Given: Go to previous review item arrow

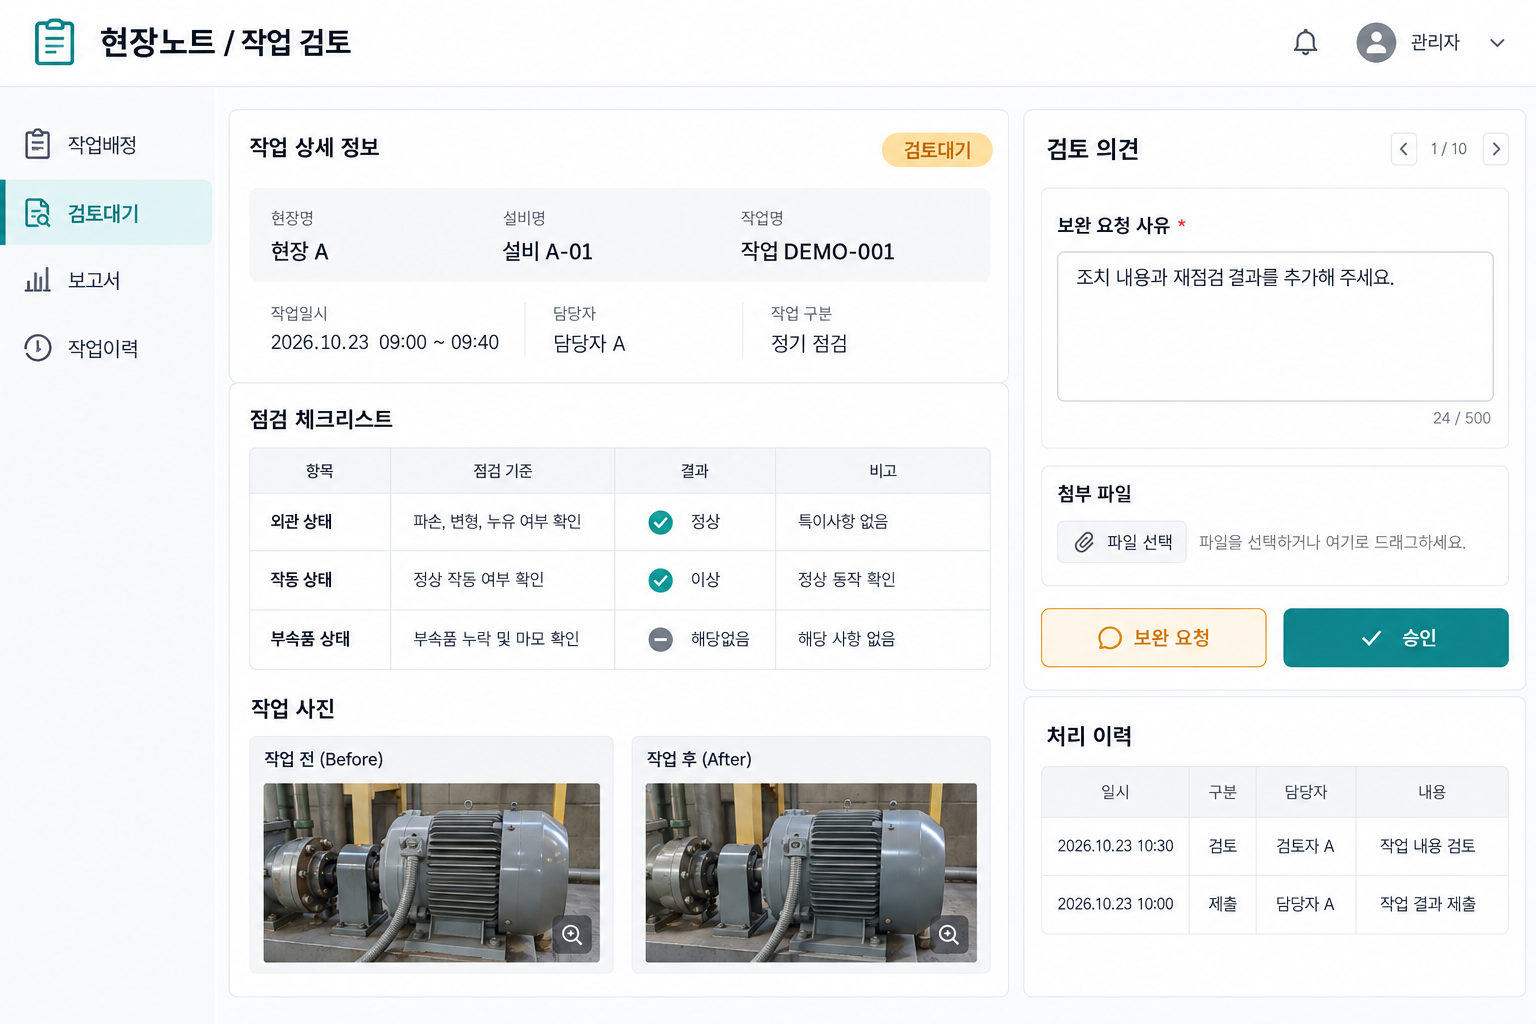Looking at the screenshot, I should (x=1404, y=149).
